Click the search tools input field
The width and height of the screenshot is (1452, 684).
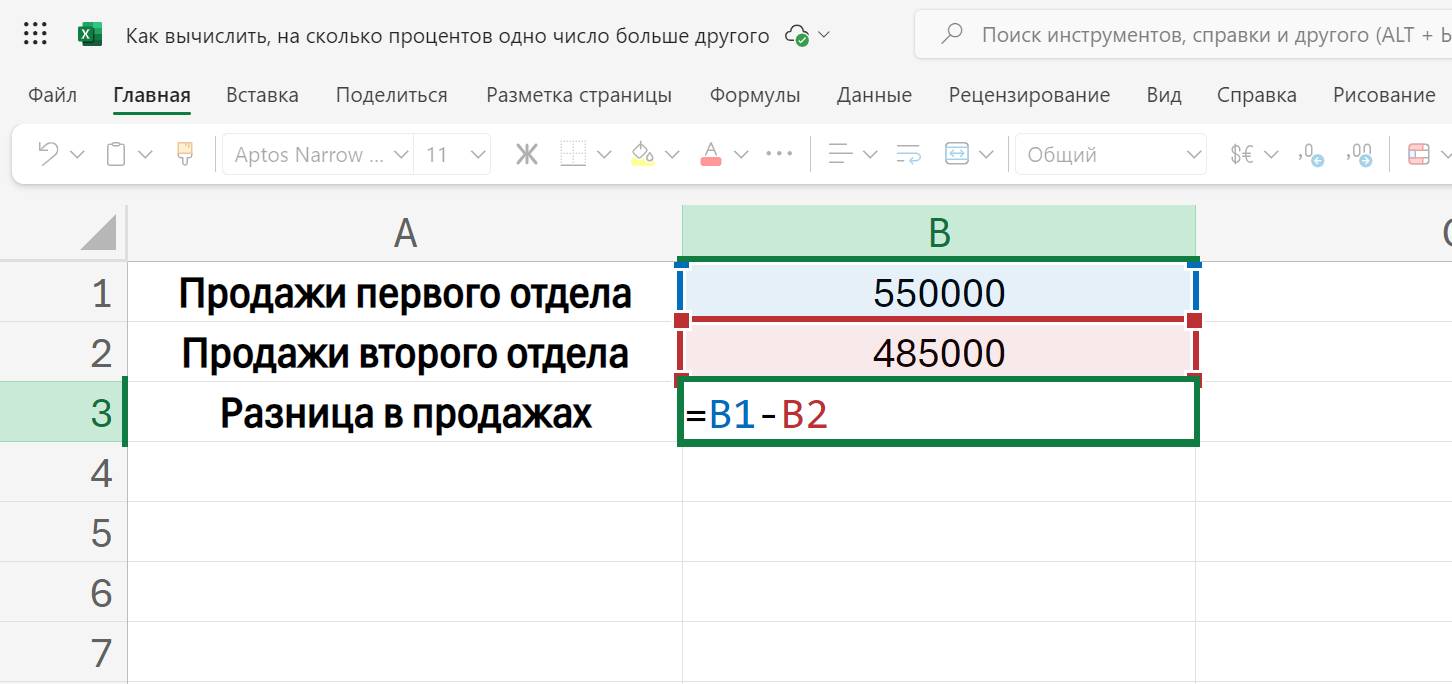tap(1150, 33)
